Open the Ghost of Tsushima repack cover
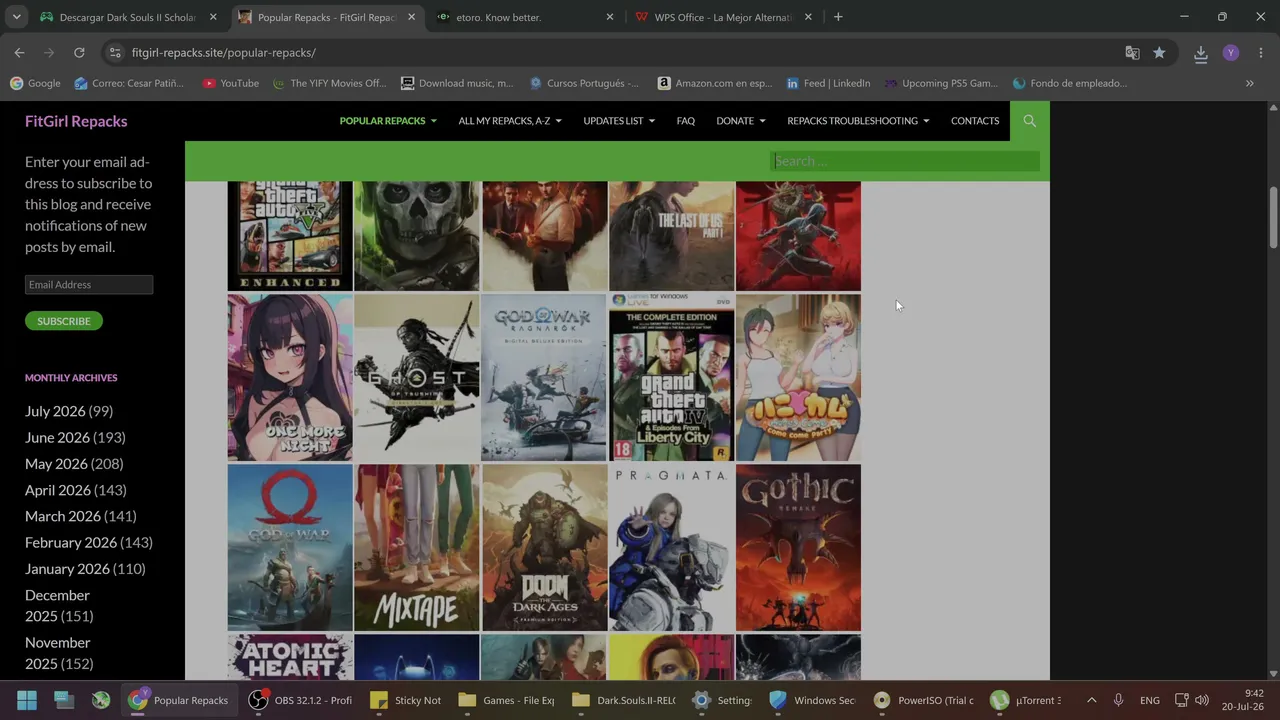Screen dimensions: 1280x720 point(417,378)
